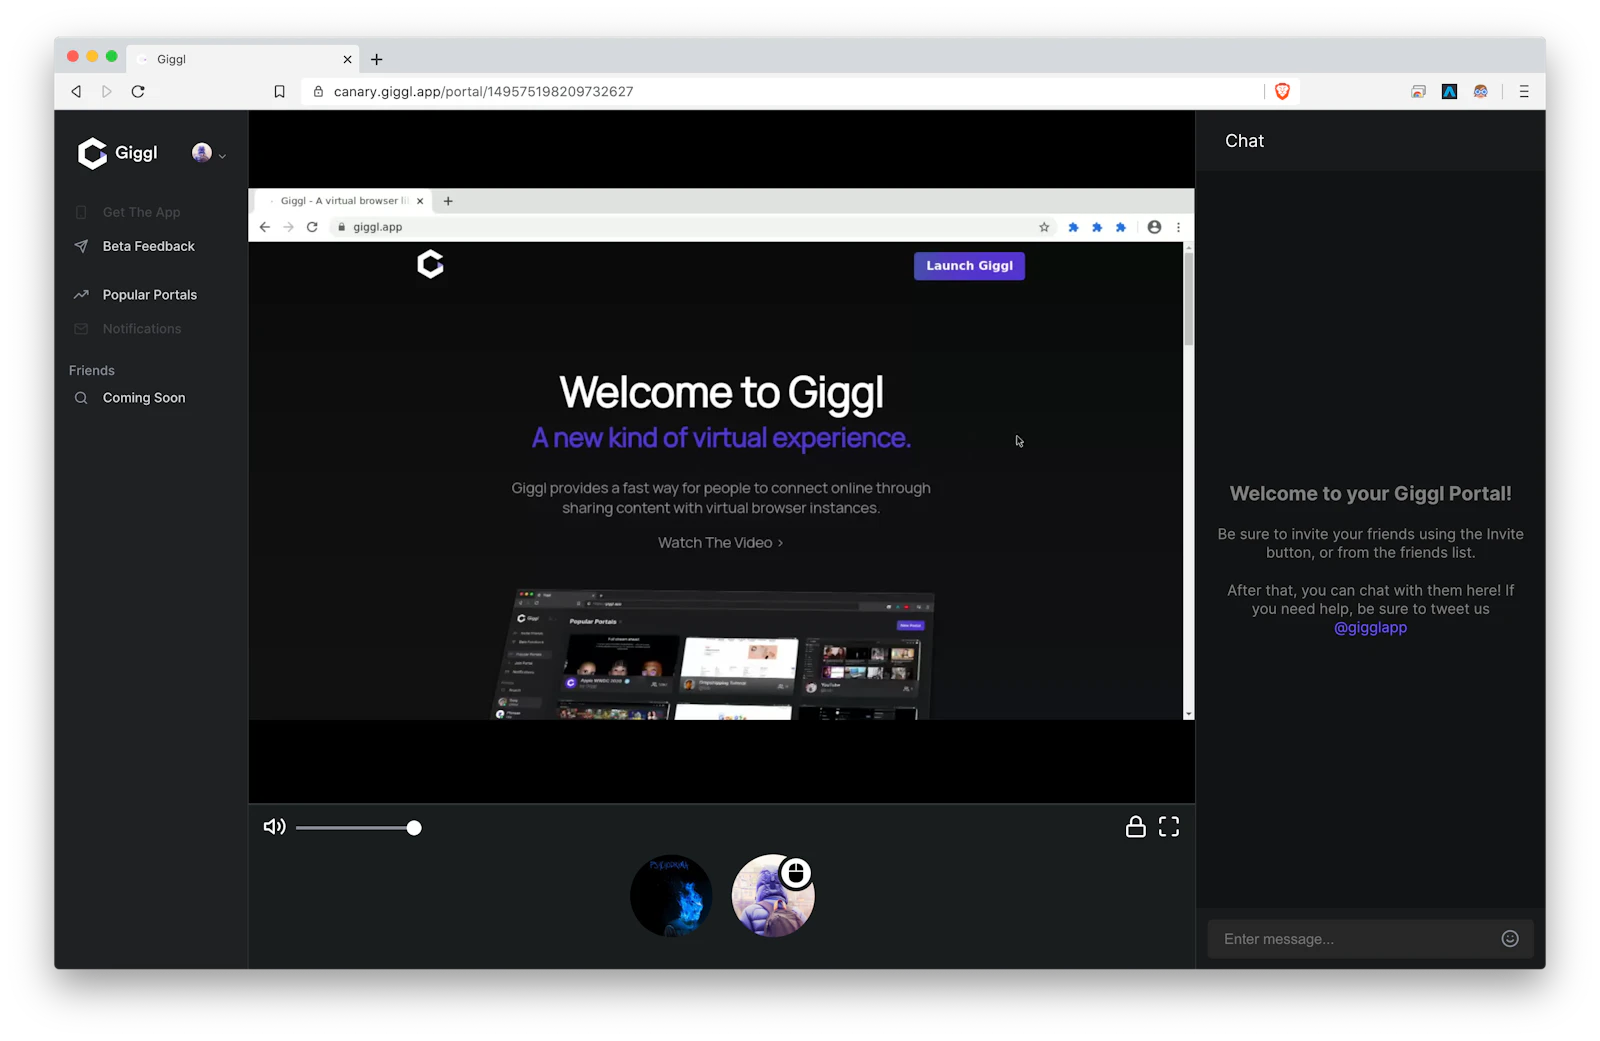1600x1041 pixels.
Task: Open Notifications in sidebar
Action: pyautogui.click(x=141, y=329)
